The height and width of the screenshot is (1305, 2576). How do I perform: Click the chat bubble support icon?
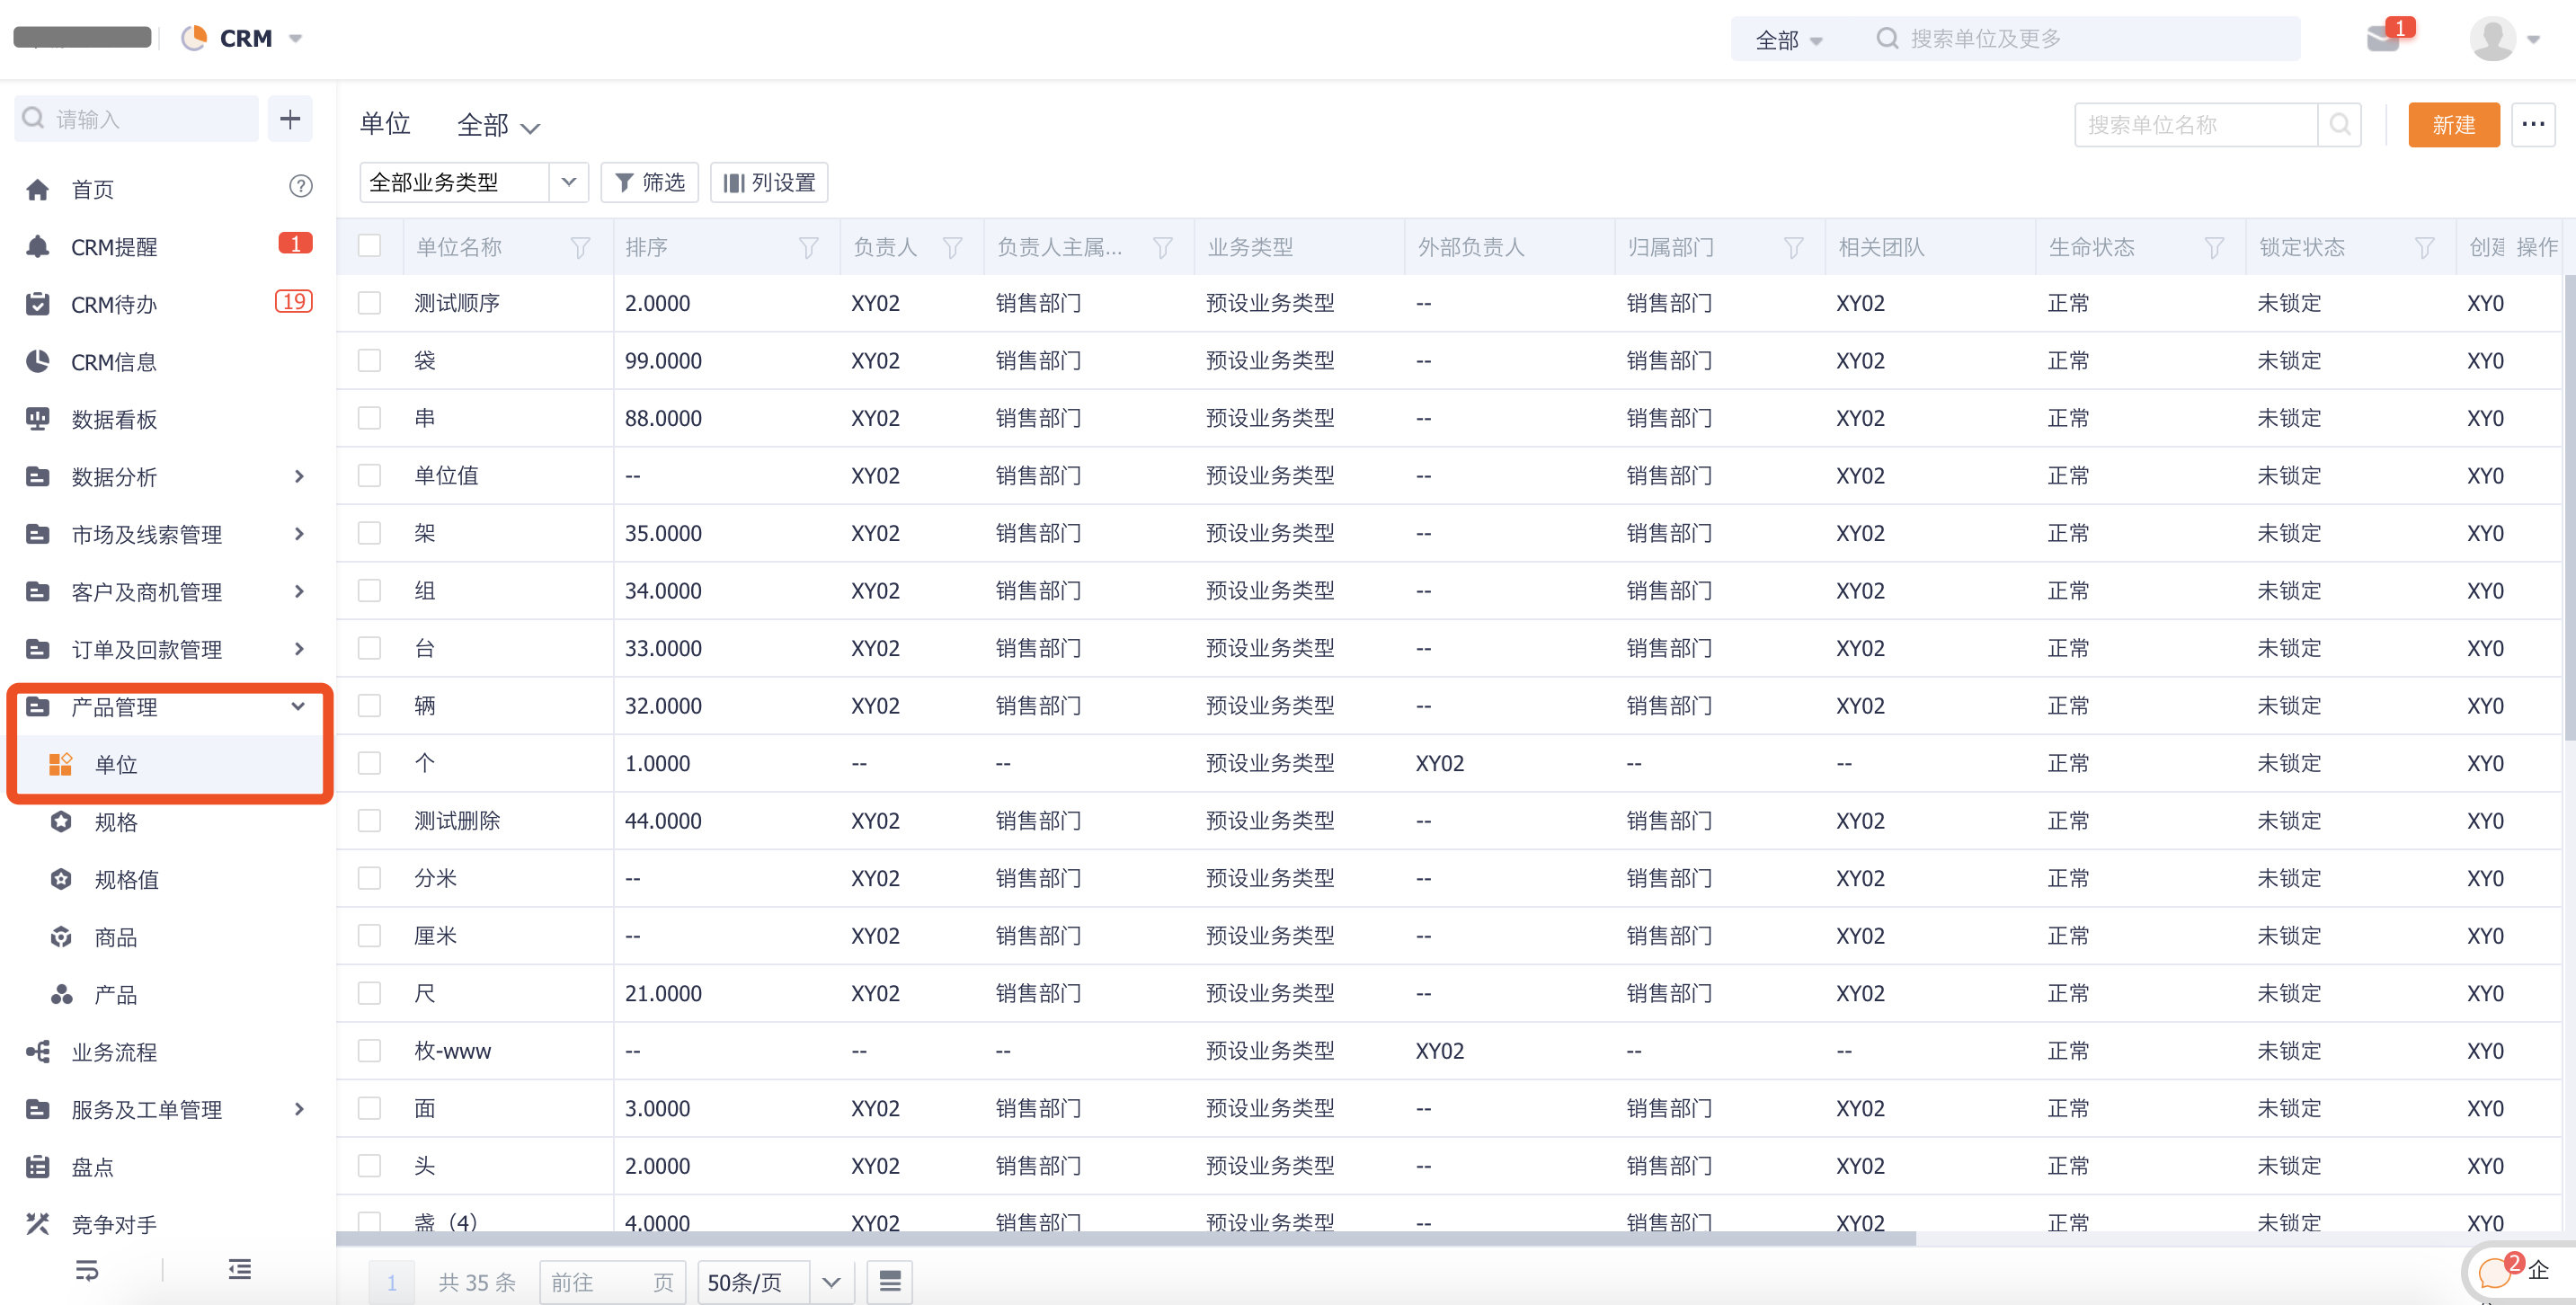[x=2494, y=1273]
